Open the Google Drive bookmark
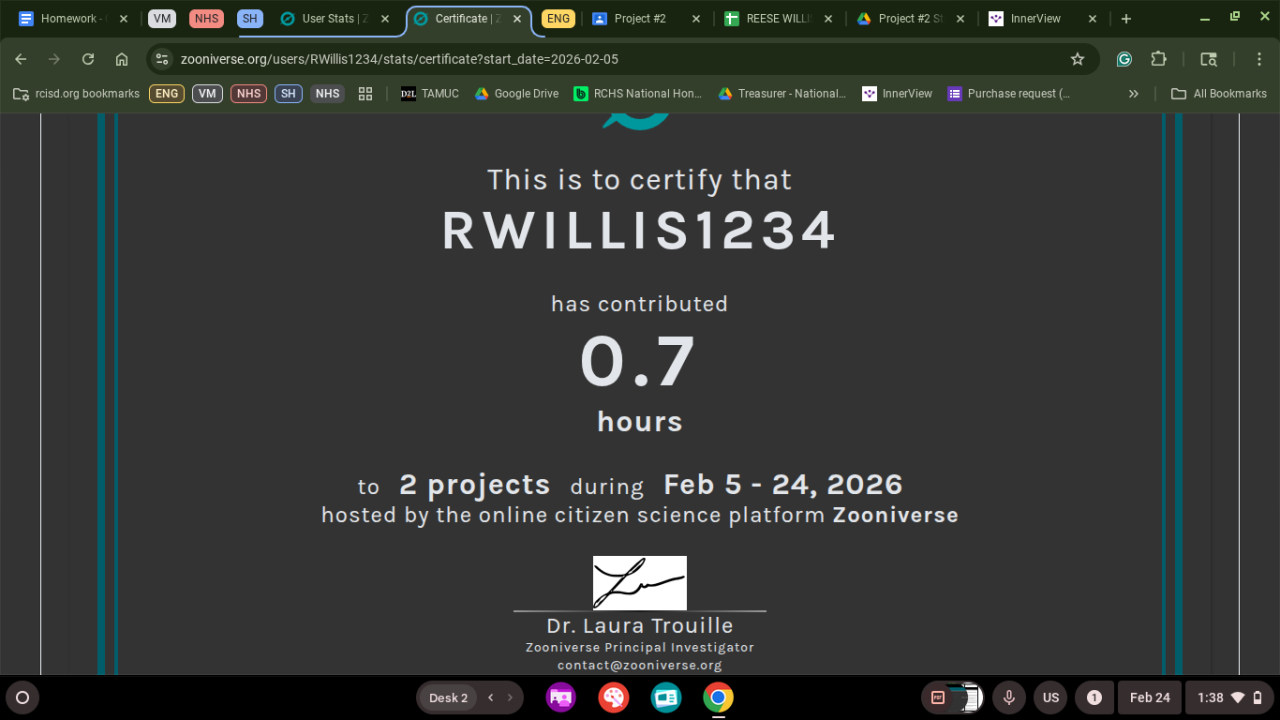Screen dimensions: 1280x720 pyautogui.click(x=516, y=93)
